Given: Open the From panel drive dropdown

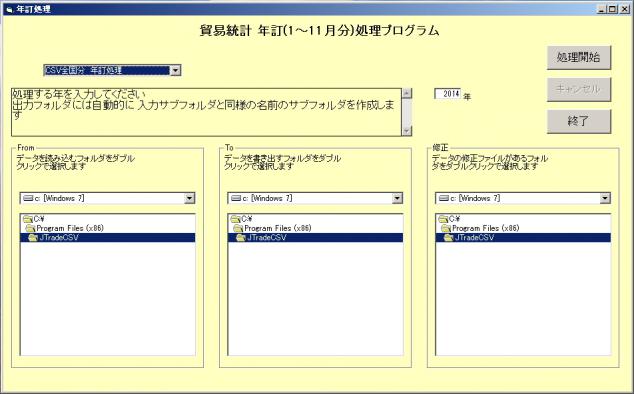Looking at the screenshot, I should coord(189,198).
